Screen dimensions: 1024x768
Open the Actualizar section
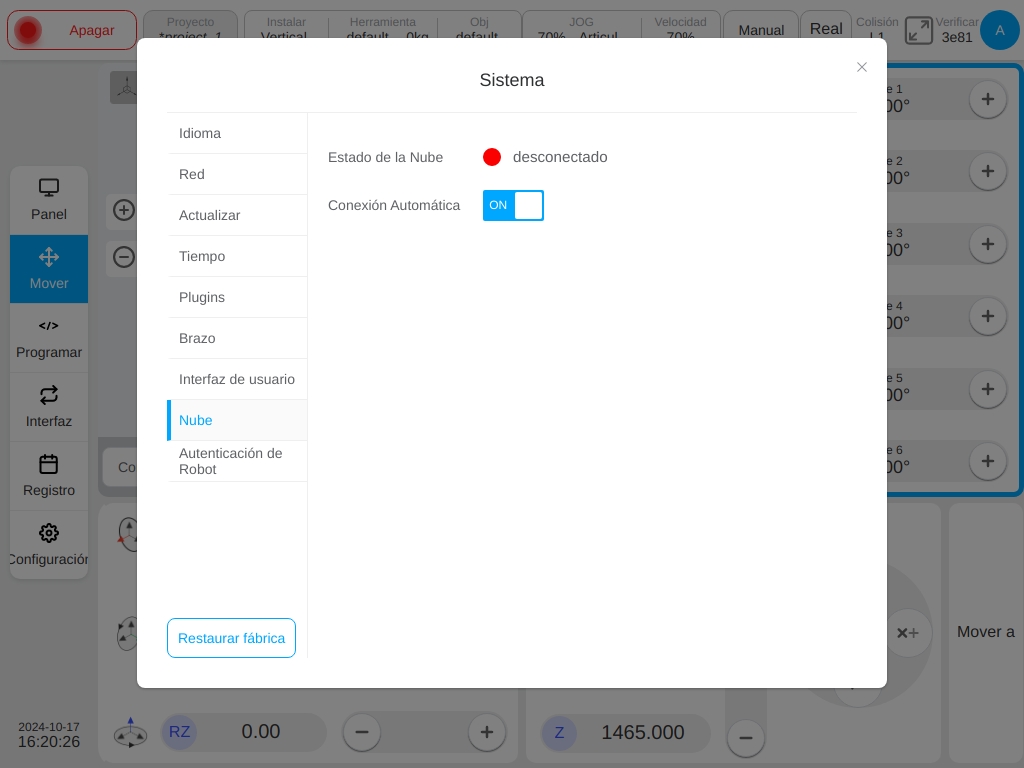[237, 216]
